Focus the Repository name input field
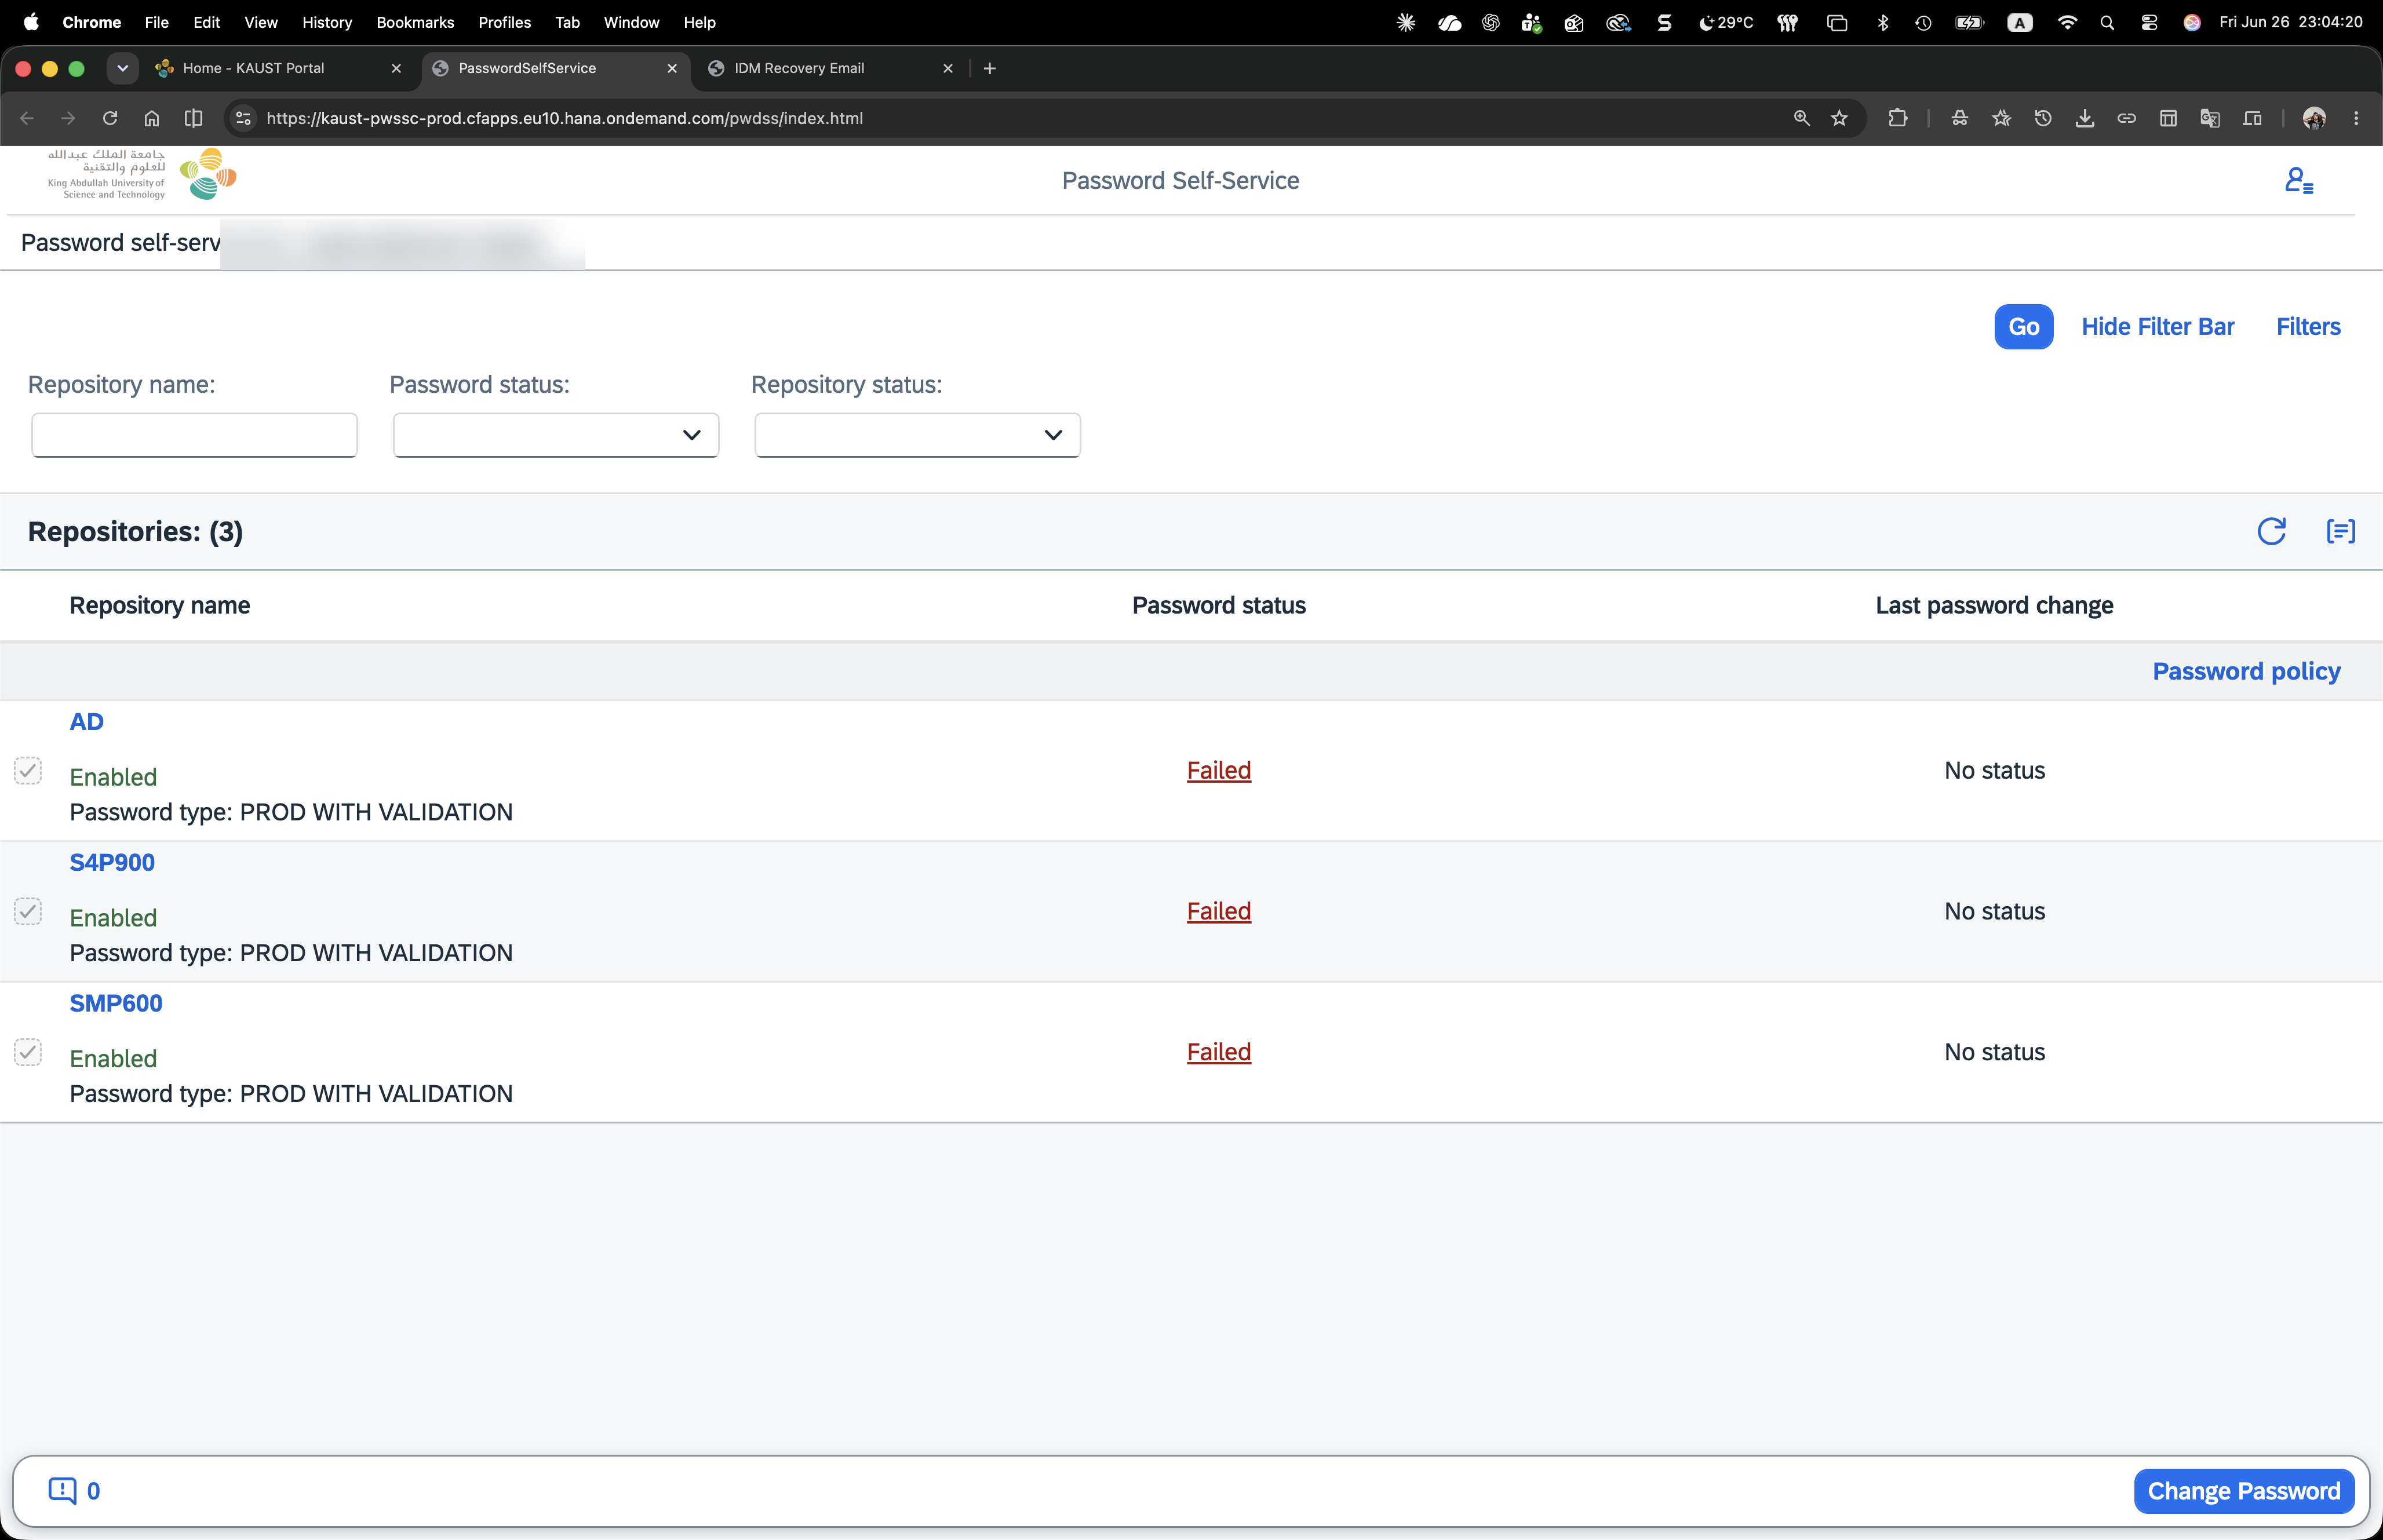The width and height of the screenshot is (2383, 1540). point(194,435)
